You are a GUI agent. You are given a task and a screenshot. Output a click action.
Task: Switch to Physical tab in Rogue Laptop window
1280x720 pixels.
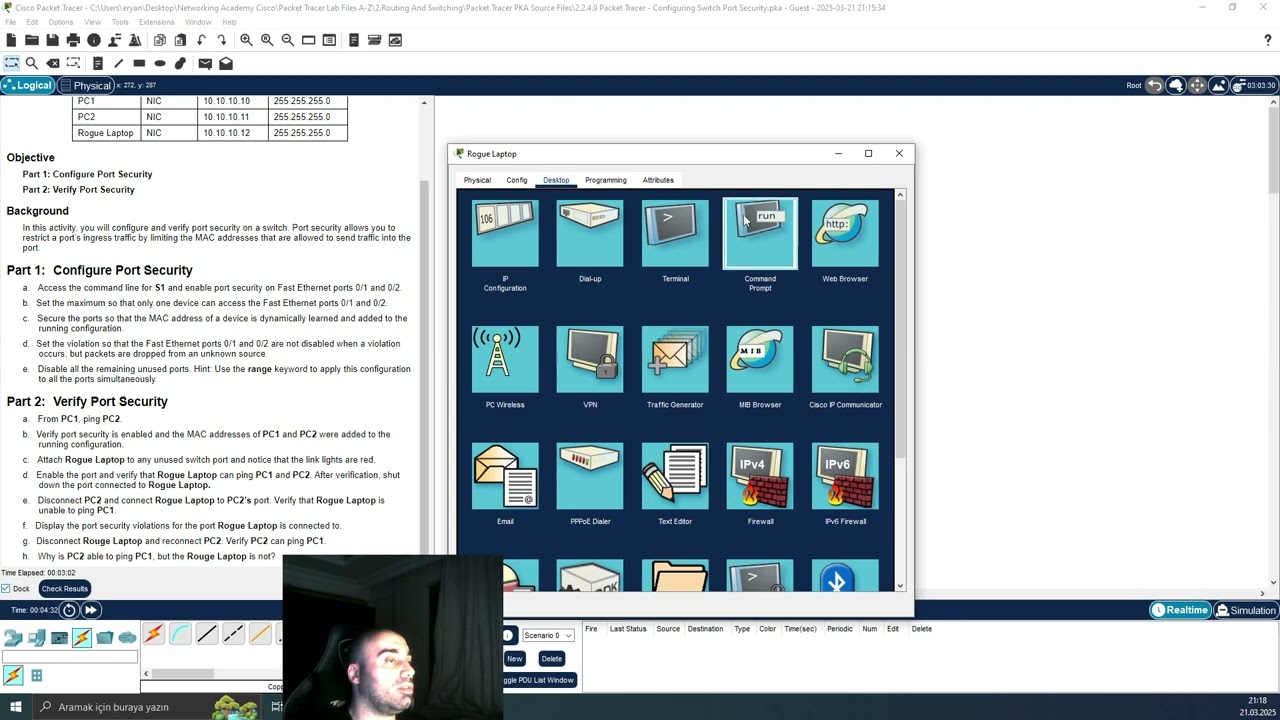point(477,180)
